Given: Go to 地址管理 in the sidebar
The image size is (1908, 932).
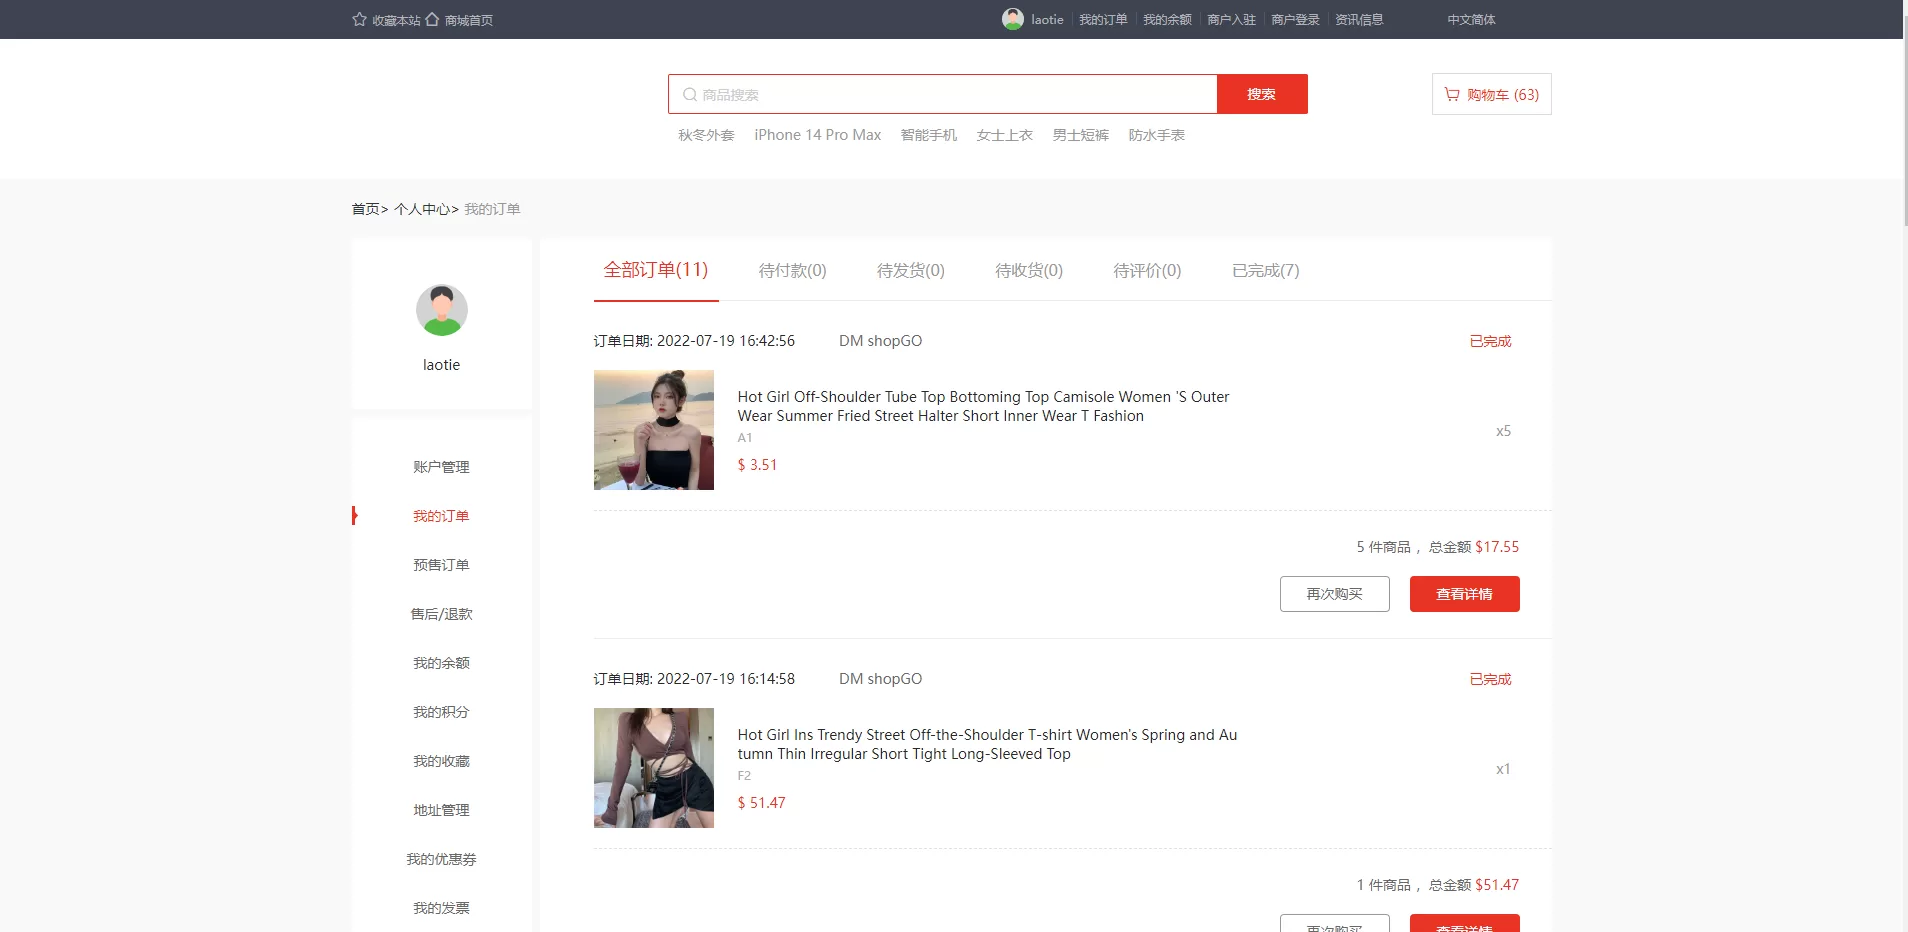Looking at the screenshot, I should click(x=441, y=810).
